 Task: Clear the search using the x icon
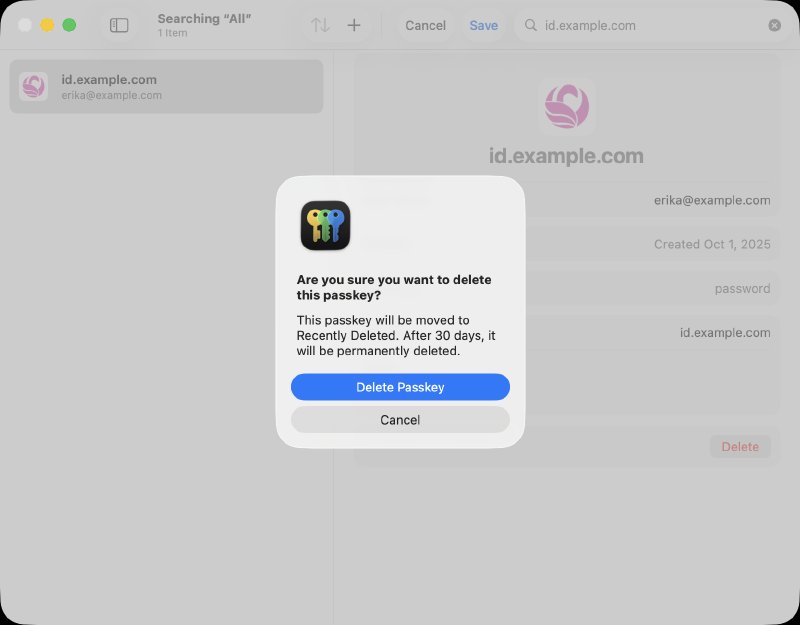[x=775, y=25]
